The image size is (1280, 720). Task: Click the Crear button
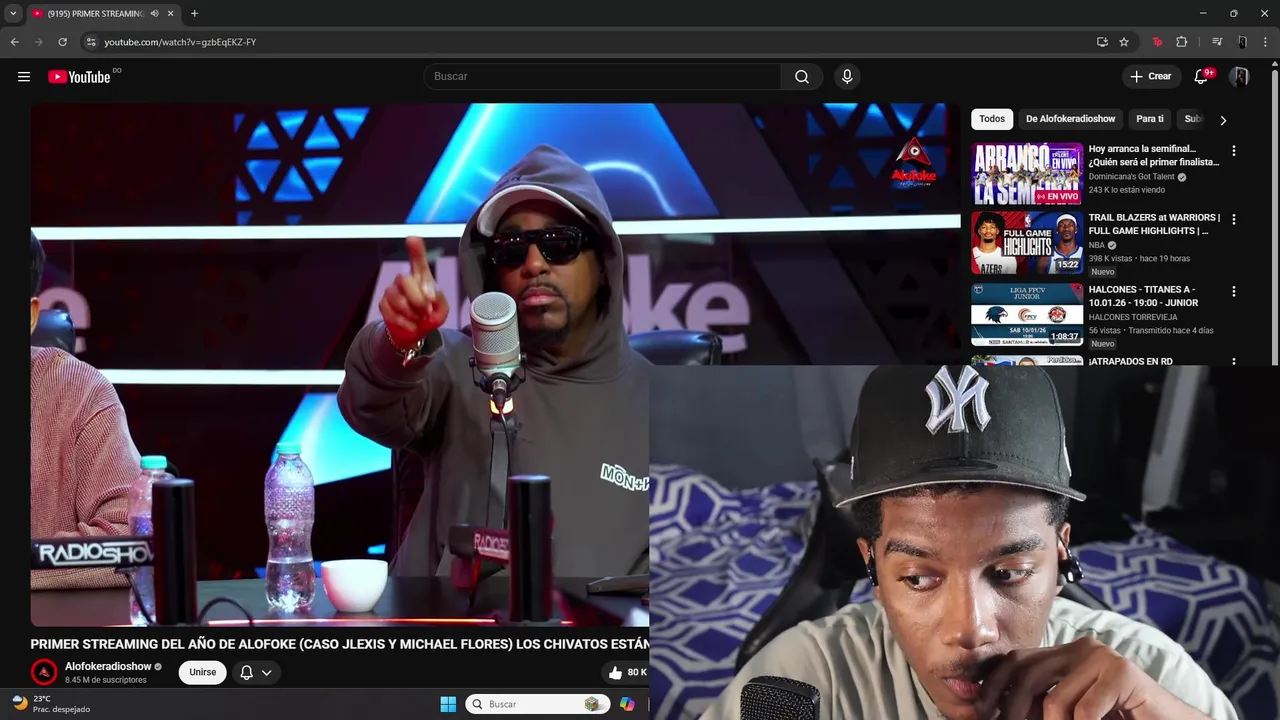coord(1150,77)
